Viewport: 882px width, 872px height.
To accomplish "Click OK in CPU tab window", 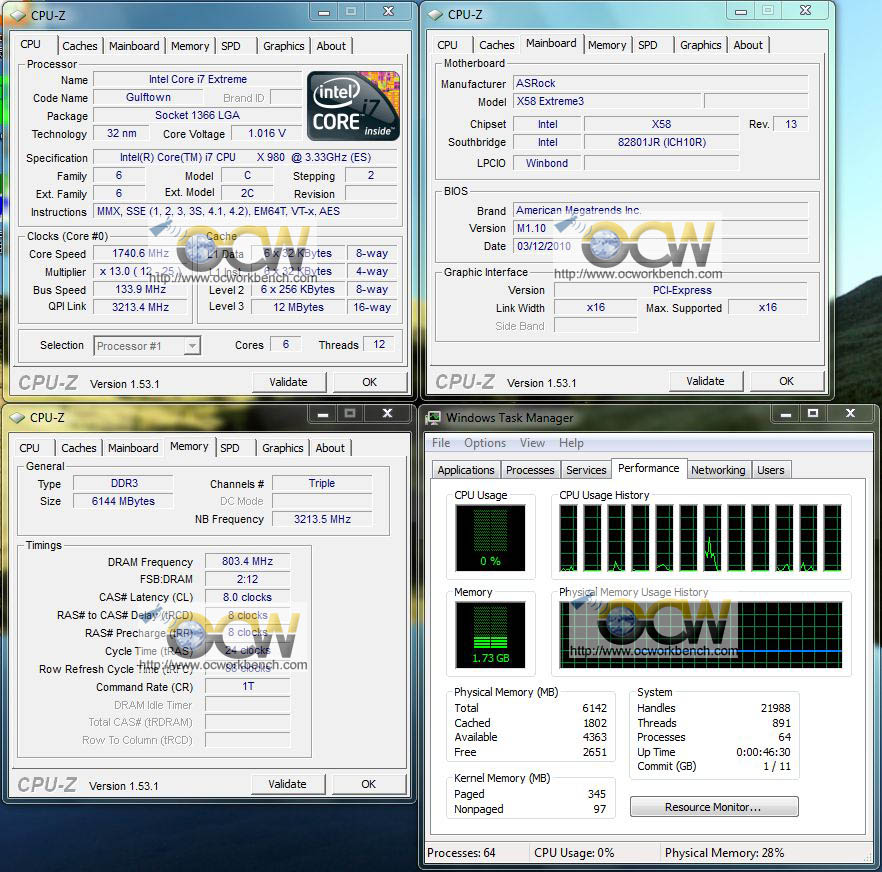I will coord(370,382).
